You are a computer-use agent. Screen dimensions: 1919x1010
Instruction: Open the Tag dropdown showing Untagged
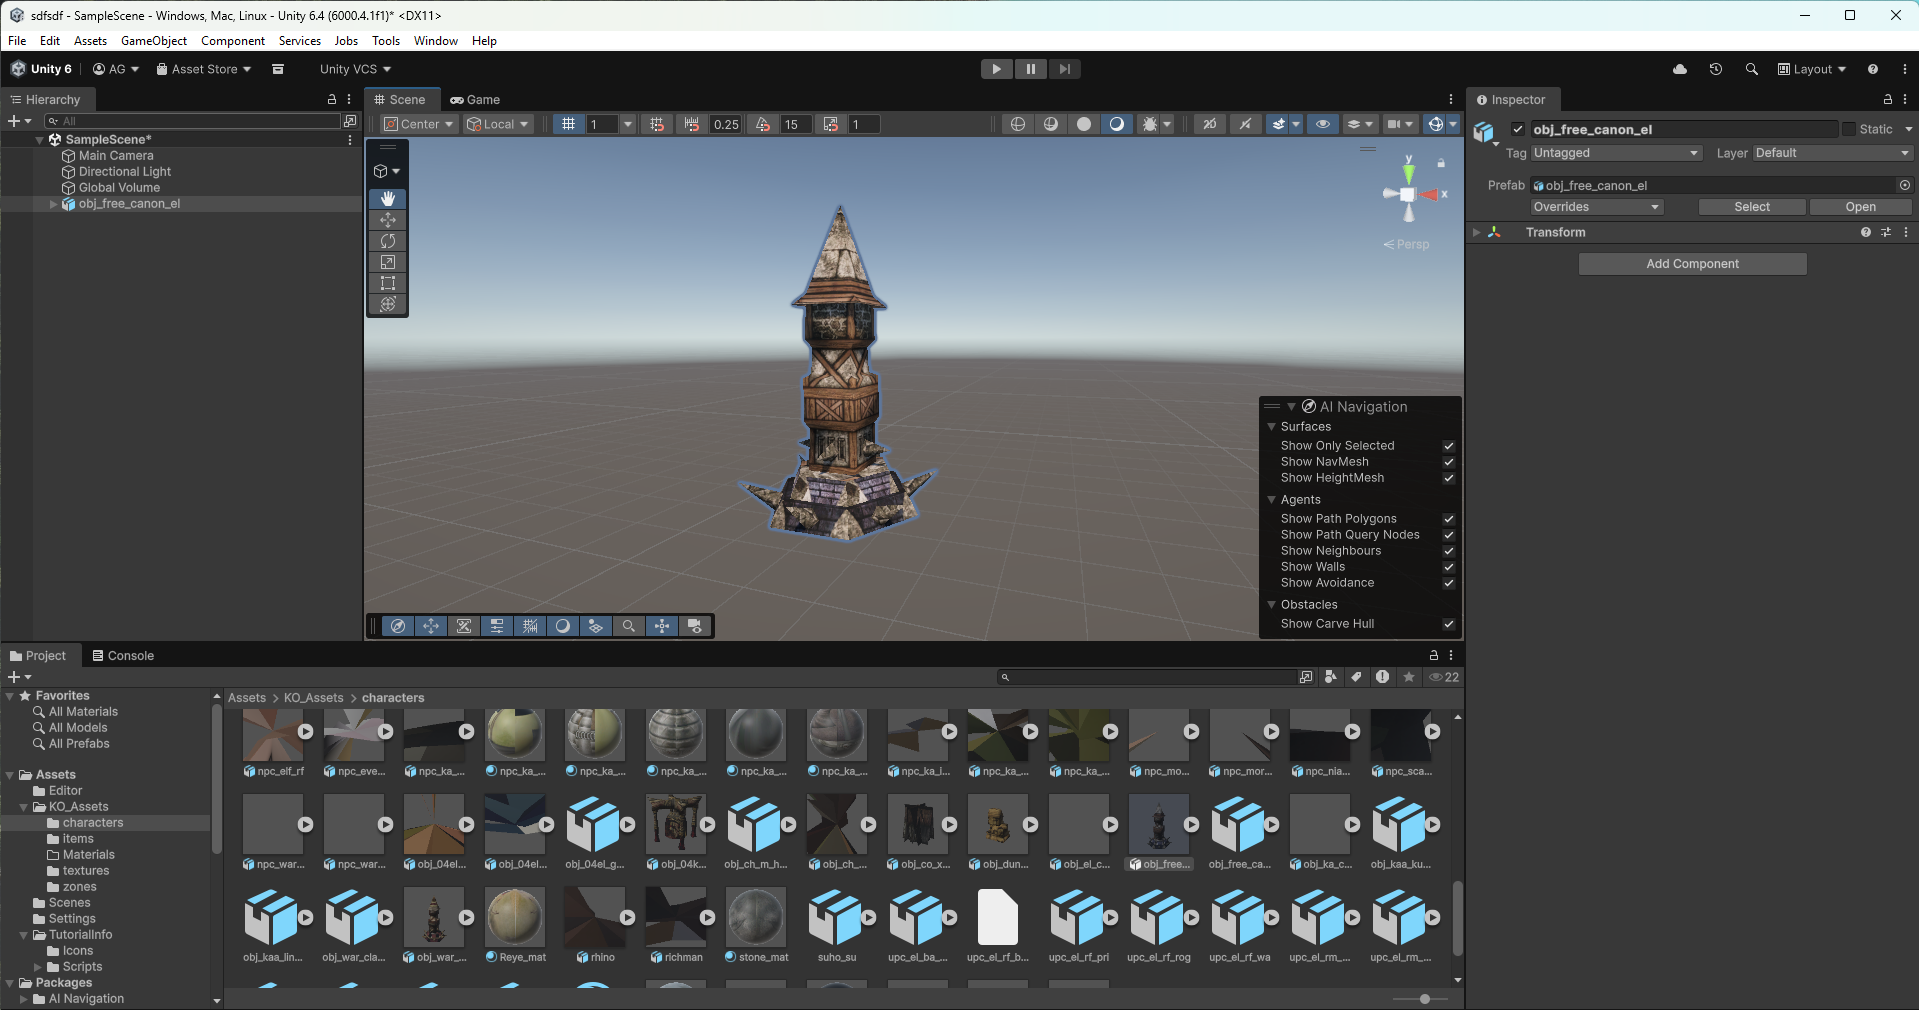[1616, 153]
